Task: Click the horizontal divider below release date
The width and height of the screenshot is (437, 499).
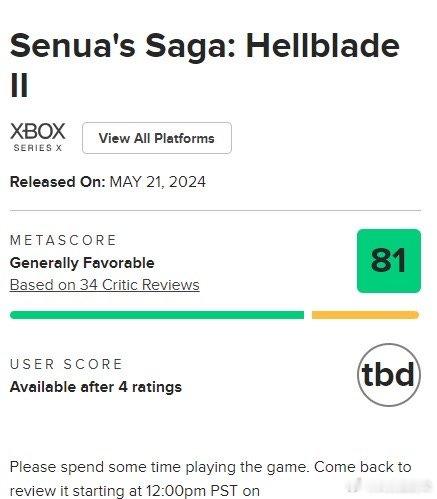Action: coord(215,211)
